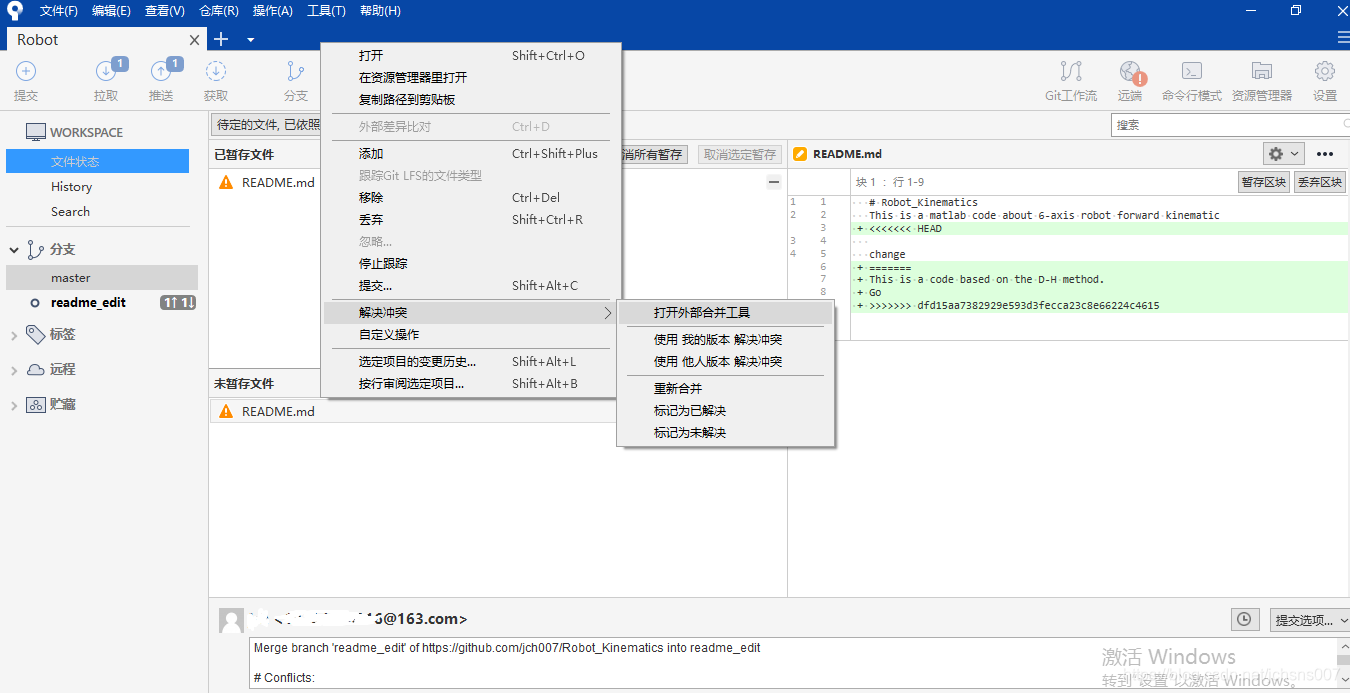This screenshot has width=1350, height=693.
Task: Switch to the Robot repository tab
Action: pos(104,40)
